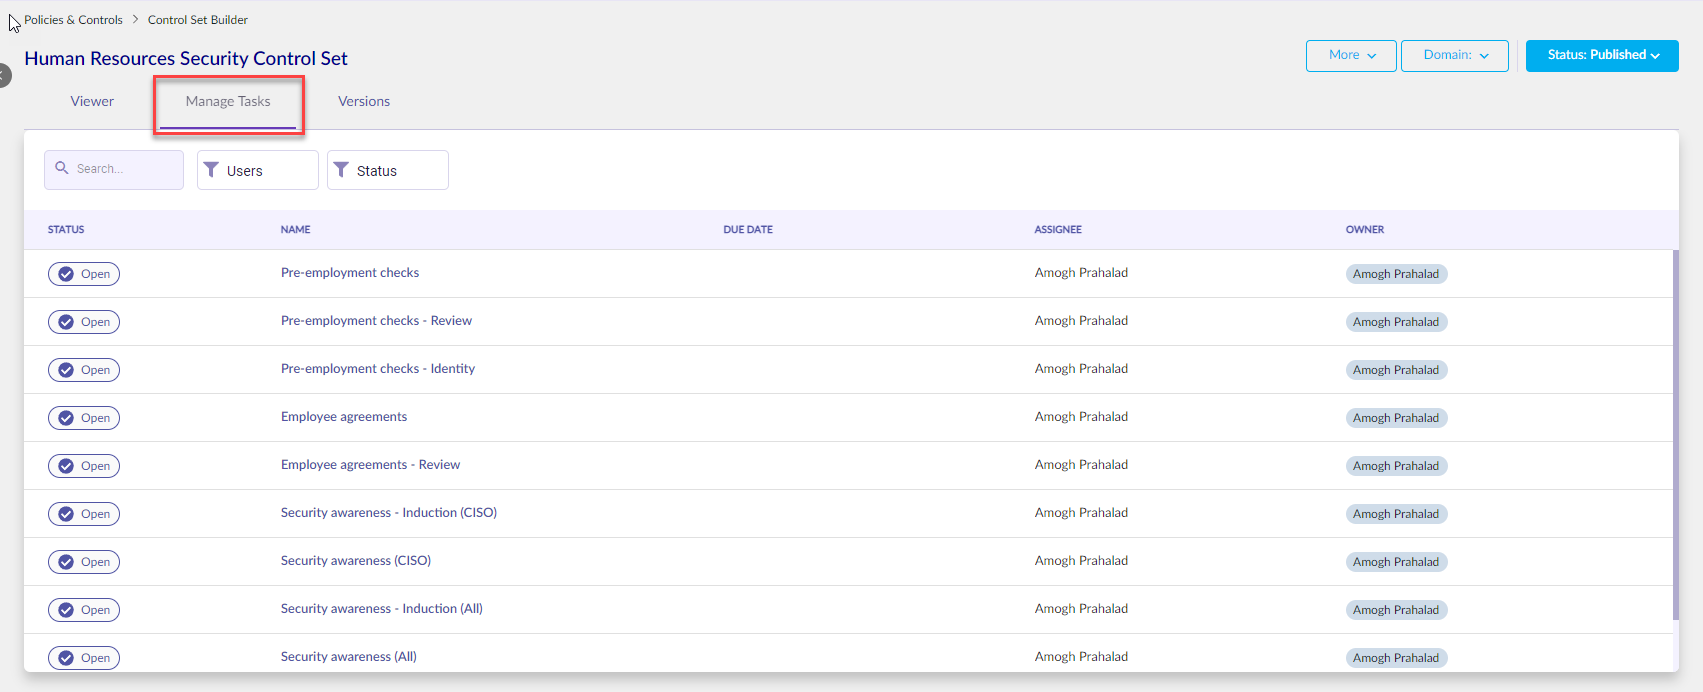Open the More dropdown menu

click(x=1351, y=56)
